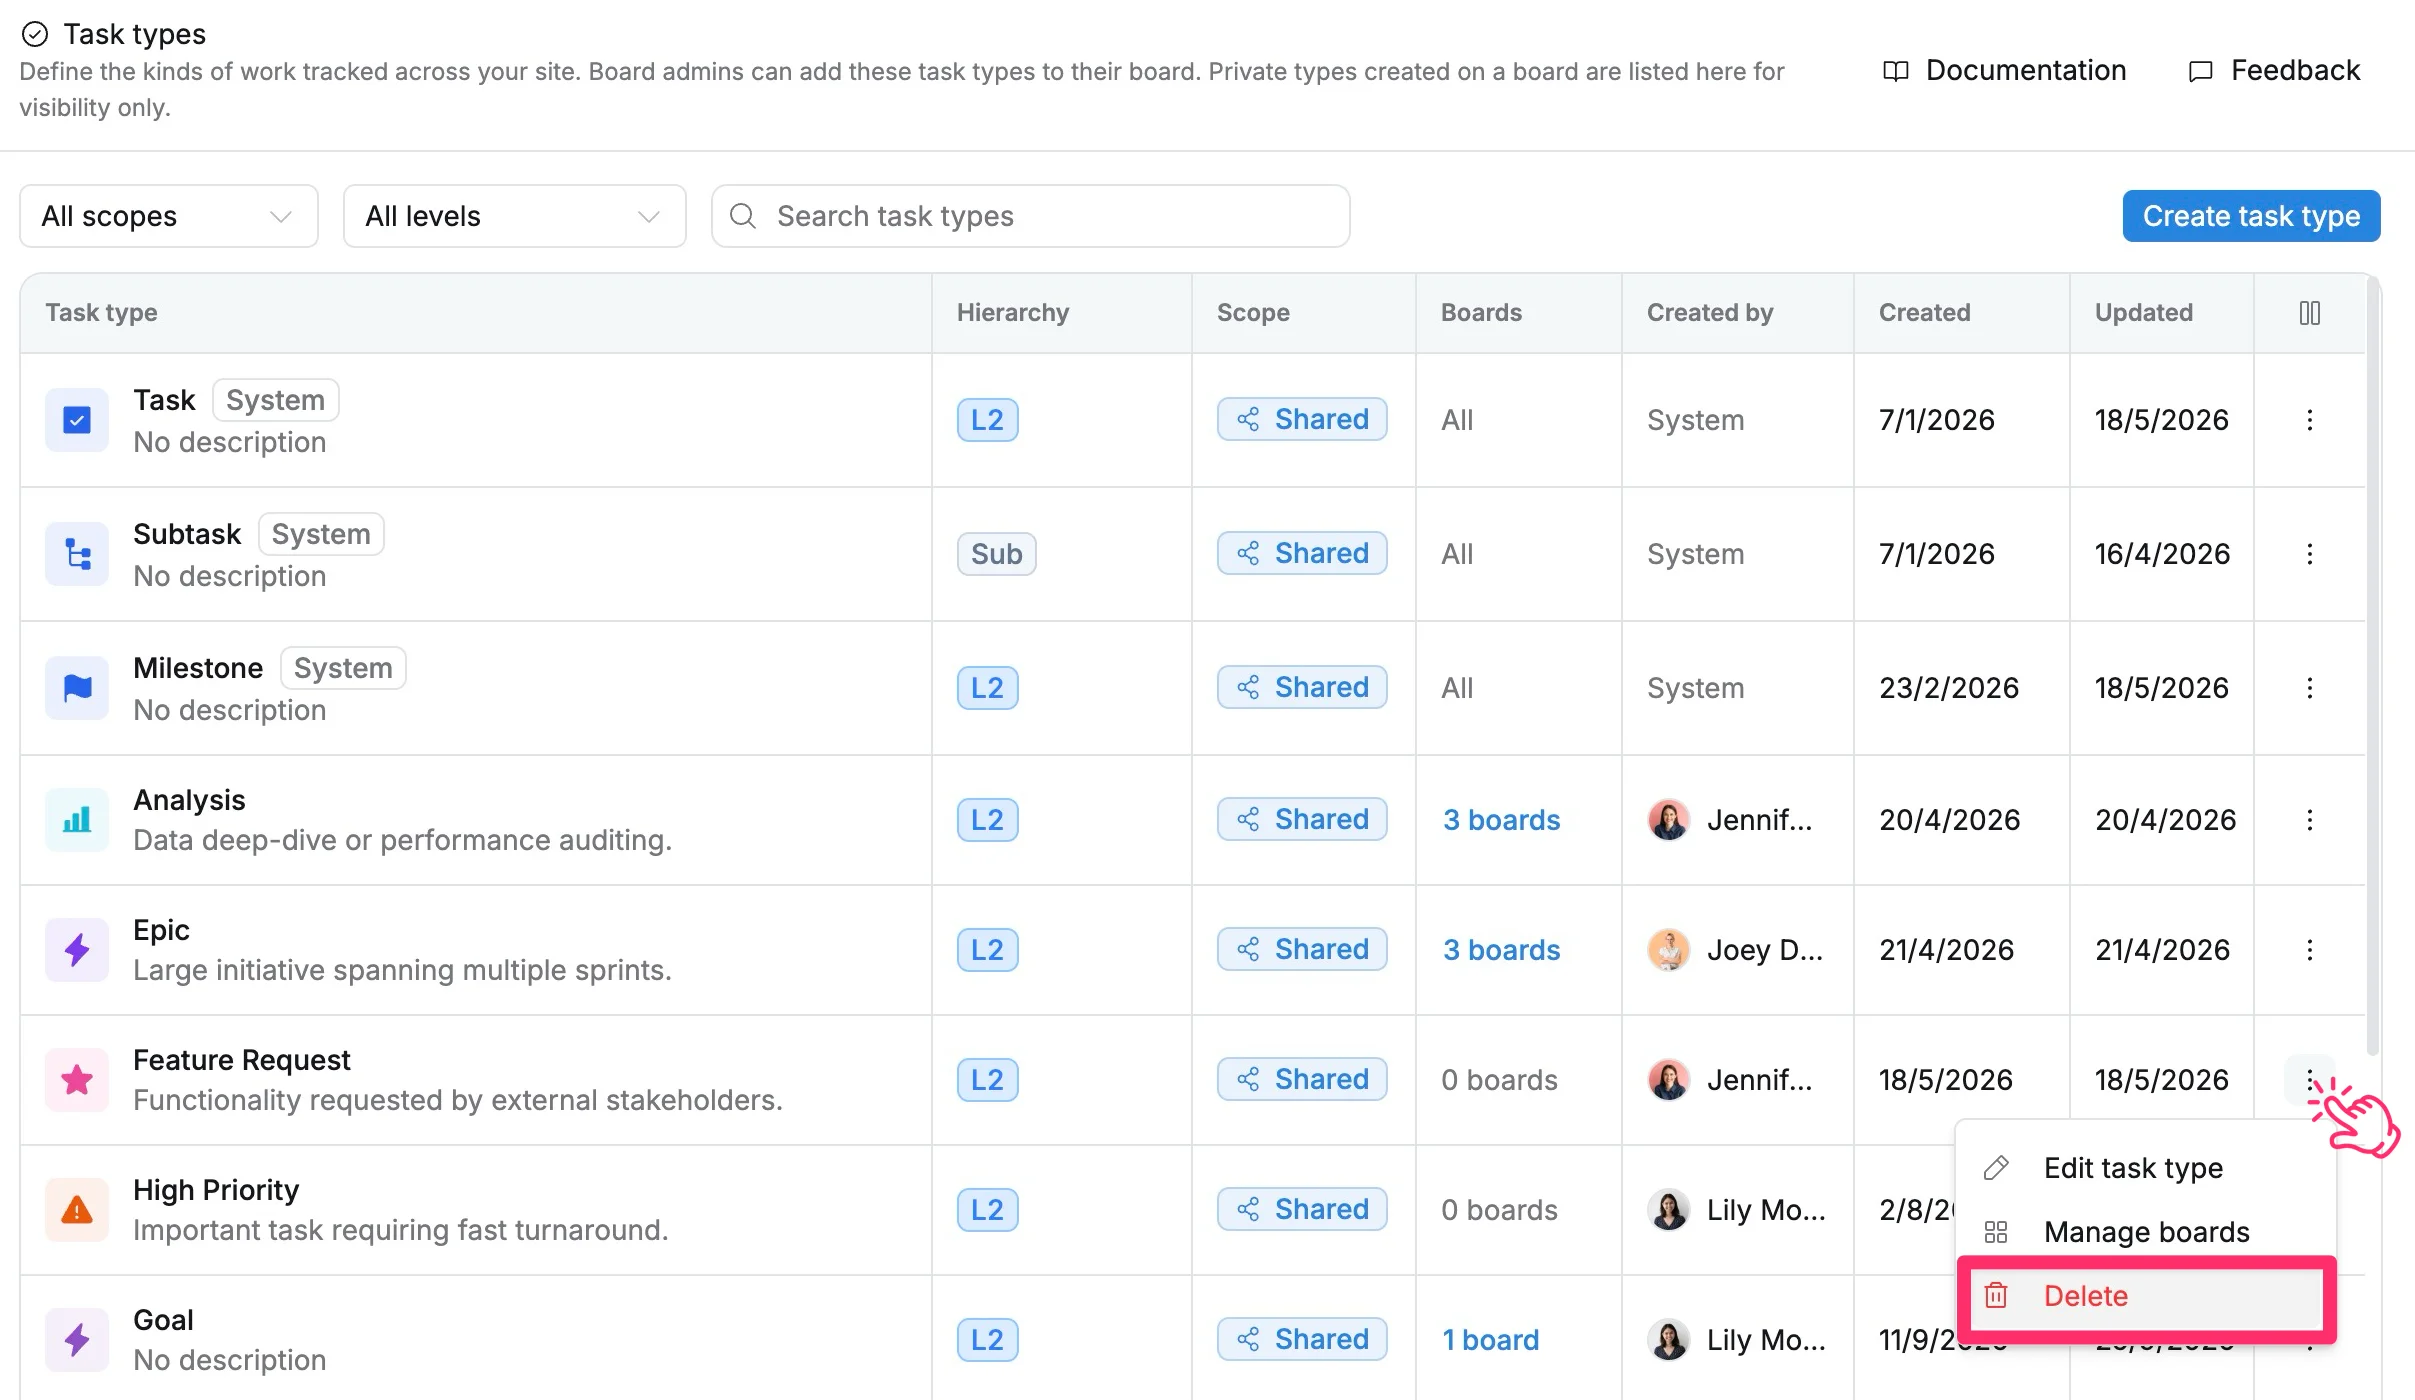Viewport: 2415px width, 1400px height.
Task: Click the Create task type button
Action: [x=2251, y=216]
